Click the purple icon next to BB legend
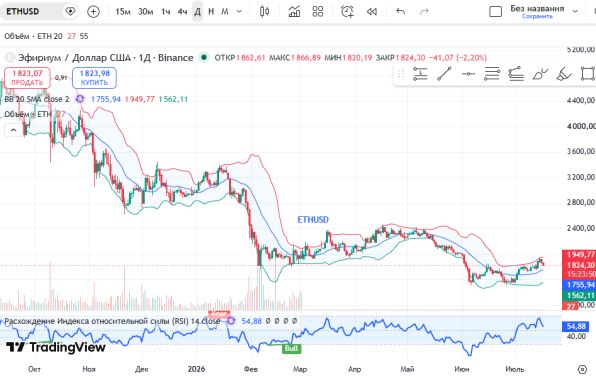This screenshot has height=378, width=596. click(x=80, y=99)
